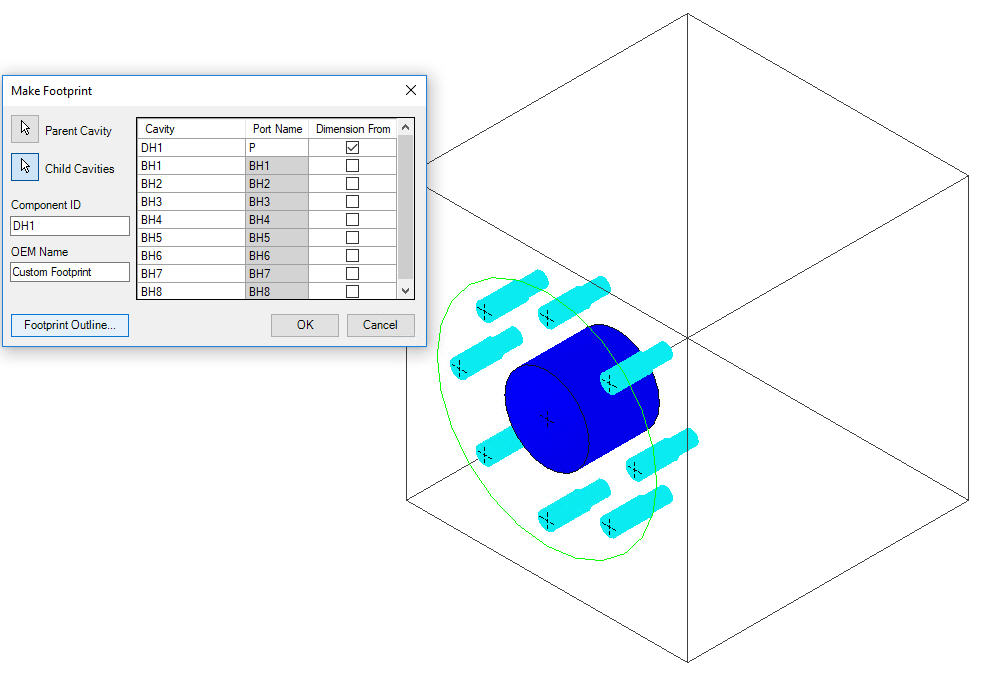Select the BH3 cavity cell
Screen dimensions: 988x683
(192, 202)
